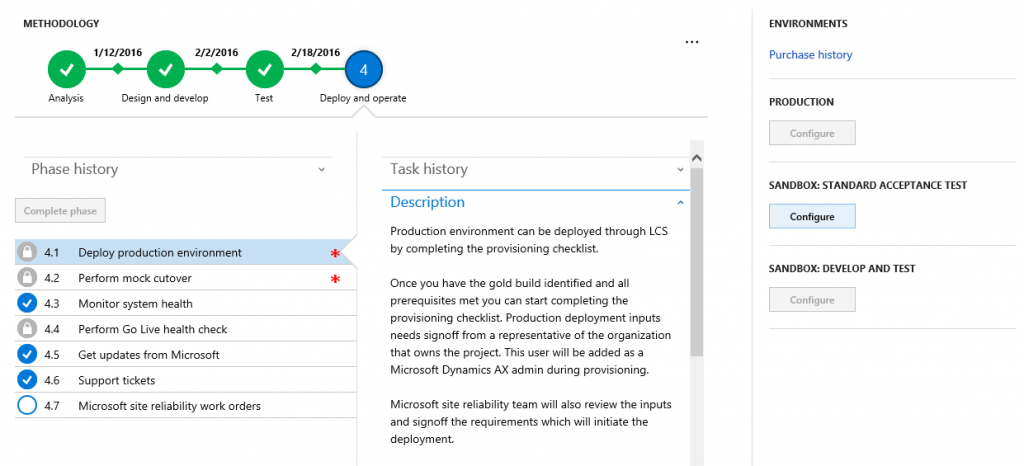
Task: Click Configure for Standard Acceptance Test sandbox
Action: click(x=812, y=216)
